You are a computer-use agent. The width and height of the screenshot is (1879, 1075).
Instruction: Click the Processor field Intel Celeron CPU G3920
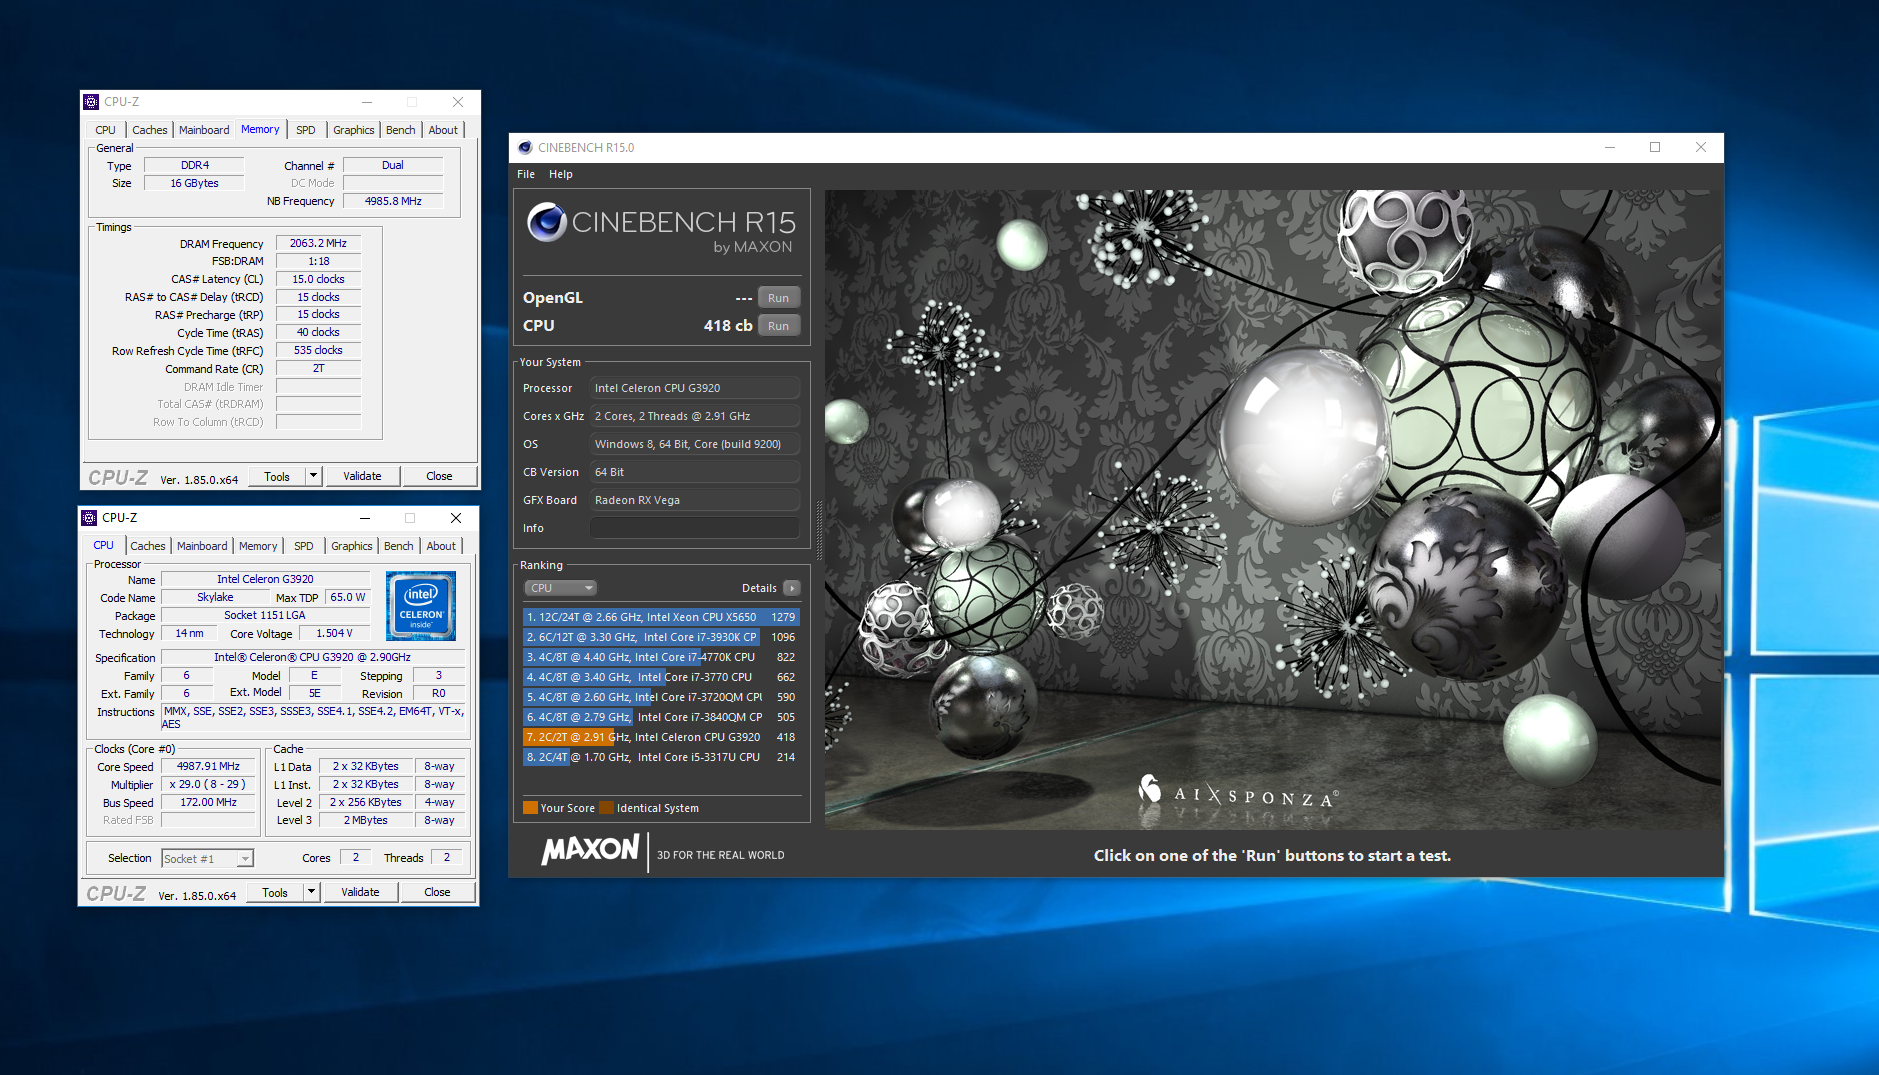[x=695, y=388]
